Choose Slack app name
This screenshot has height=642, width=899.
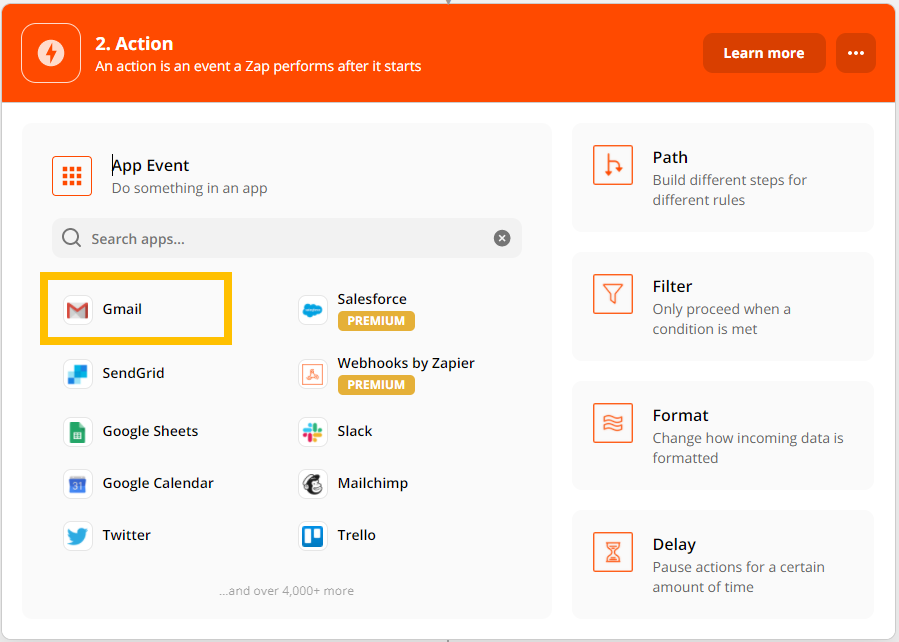tap(355, 431)
